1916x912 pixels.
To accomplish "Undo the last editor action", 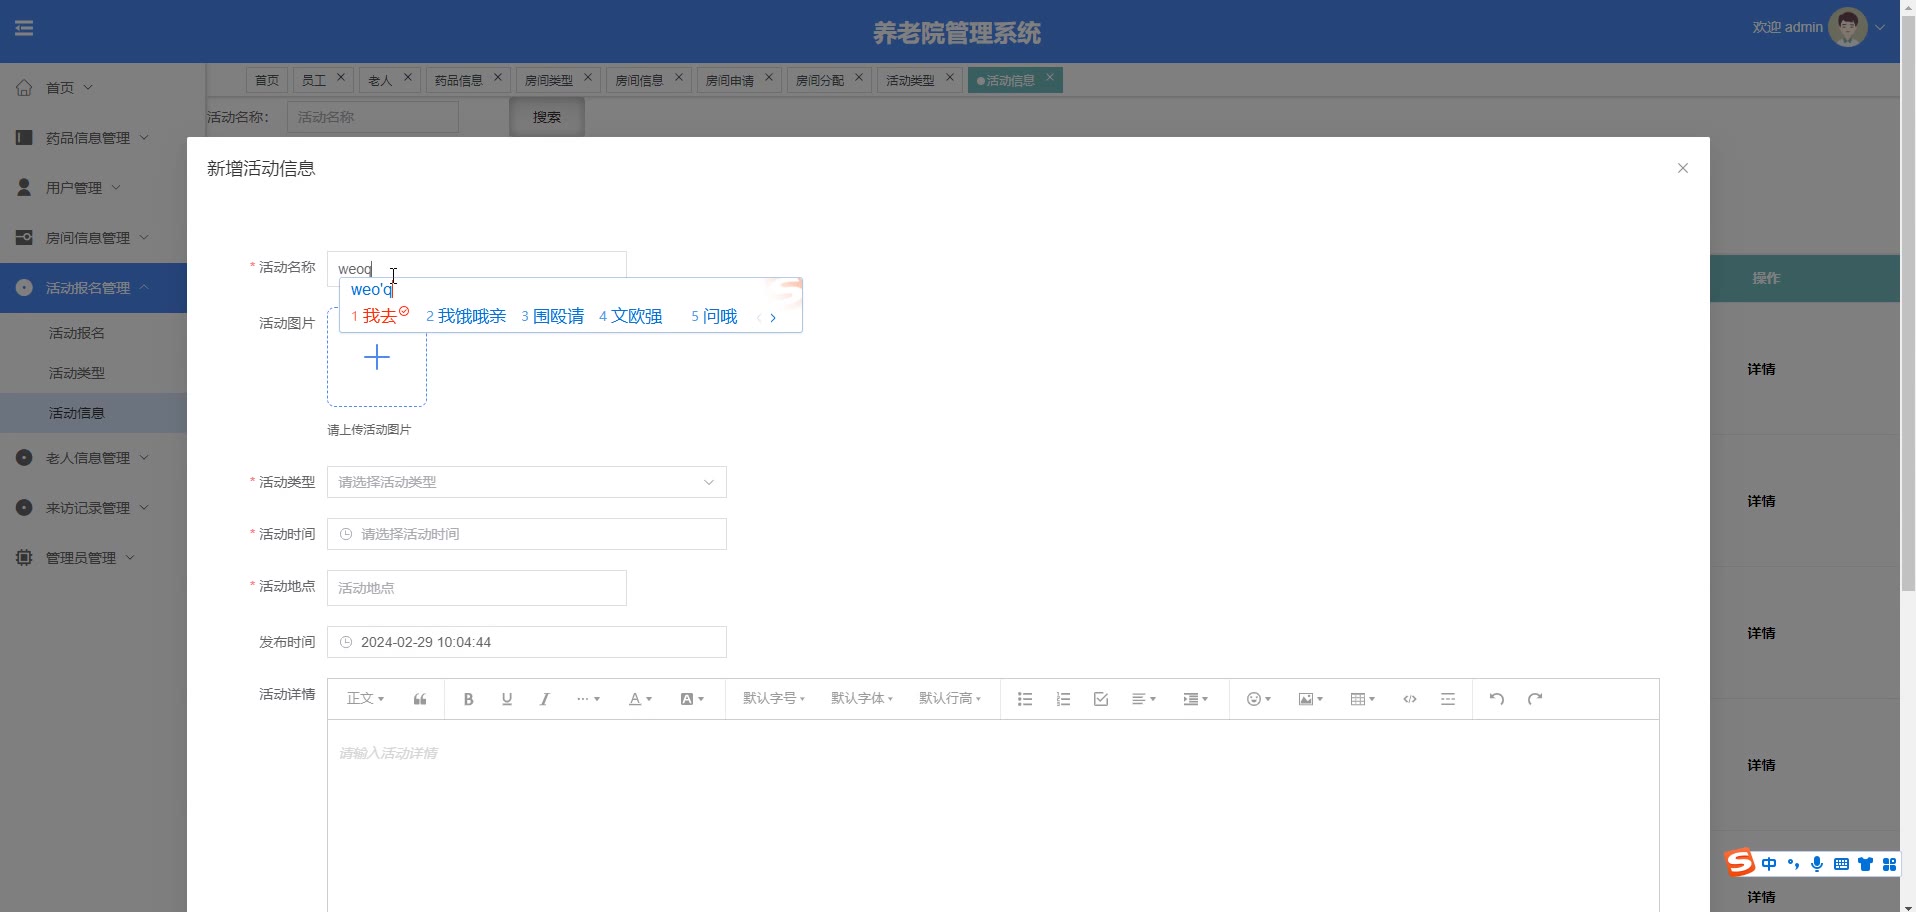I will tap(1497, 699).
